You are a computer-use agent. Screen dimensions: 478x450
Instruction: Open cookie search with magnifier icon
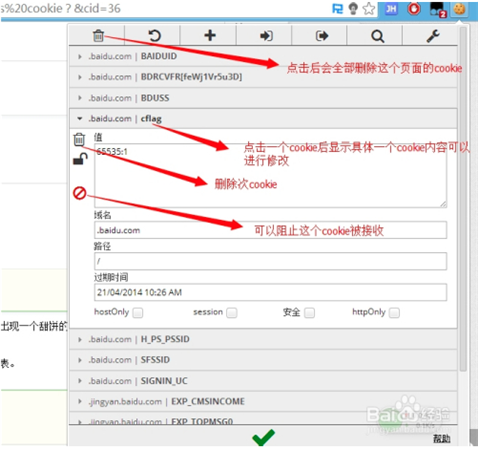(378, 36)
